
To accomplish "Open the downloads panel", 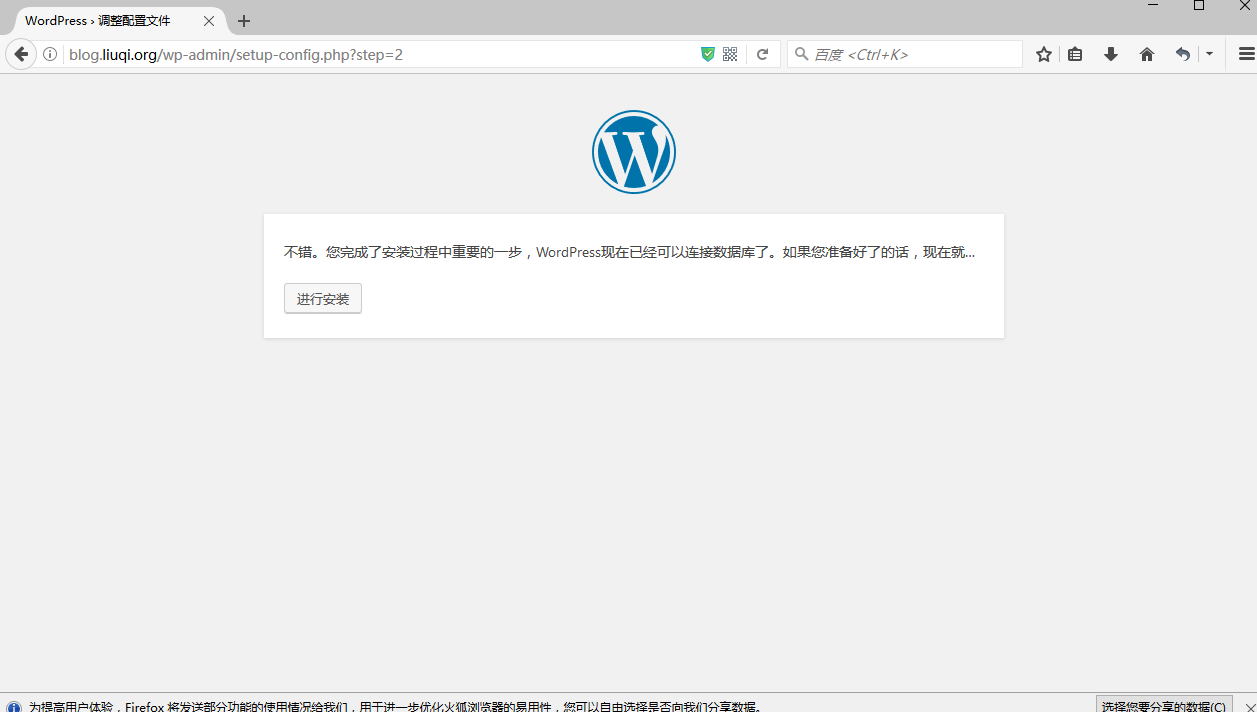I will pyautogui.click(x=1111, y=54).
